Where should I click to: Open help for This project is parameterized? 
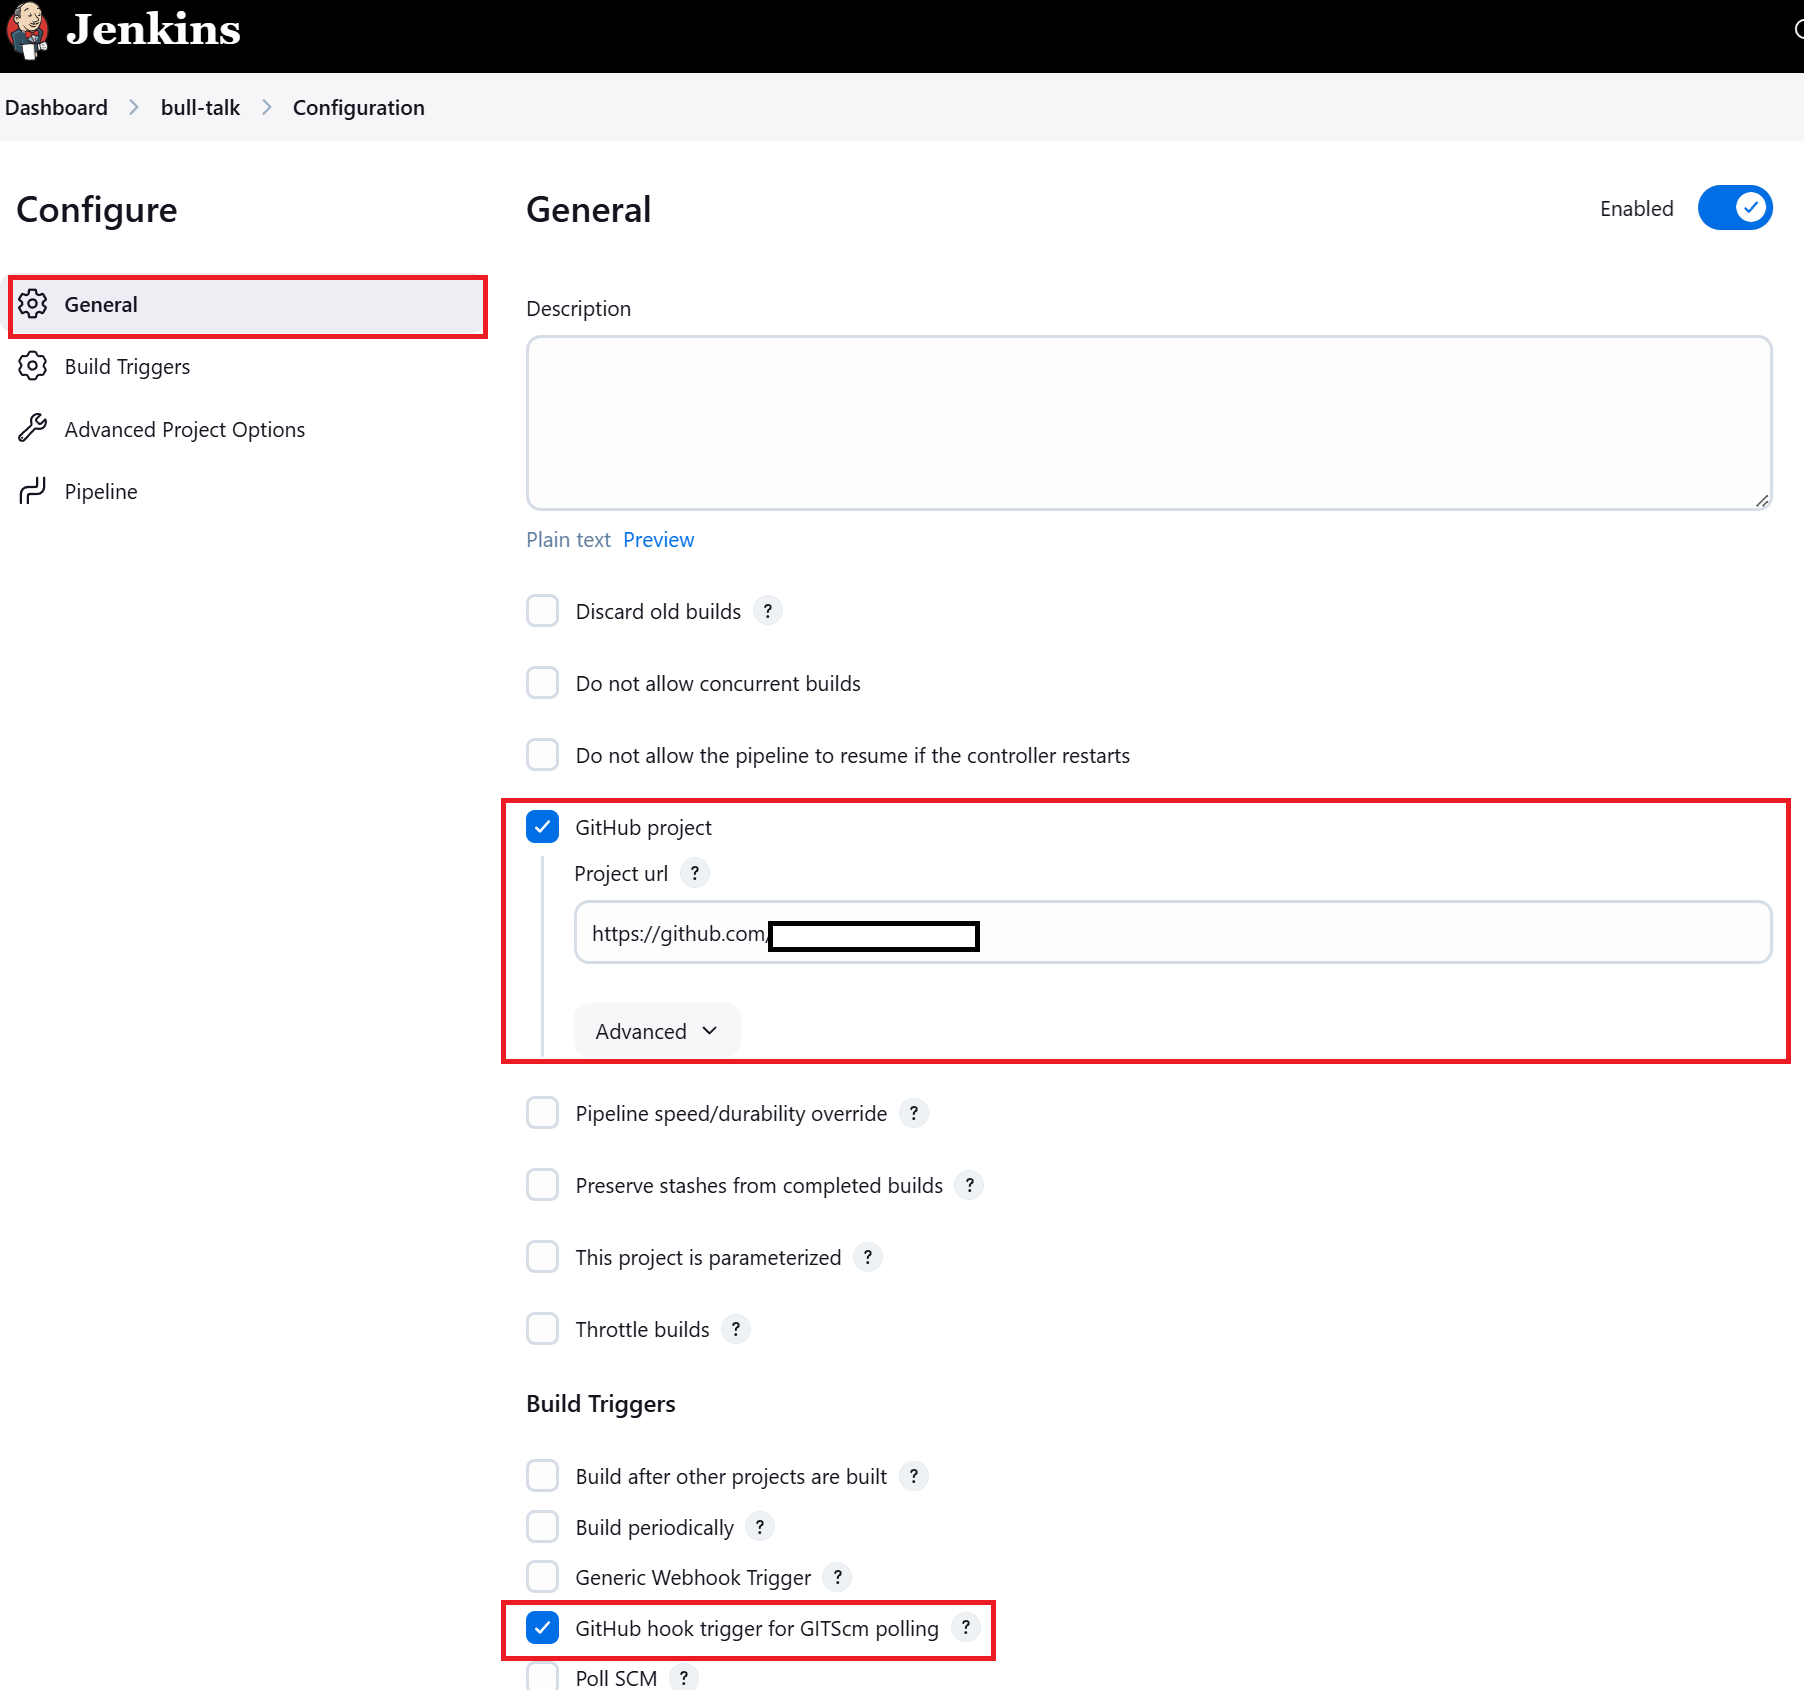pyautogui.click(x=867, y=1257)
